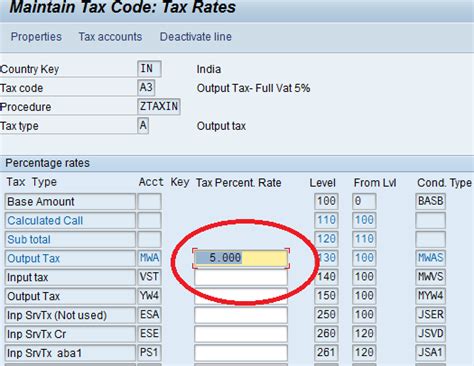Click level value 110
Viewport: 474px width, 366px height.
326,220
